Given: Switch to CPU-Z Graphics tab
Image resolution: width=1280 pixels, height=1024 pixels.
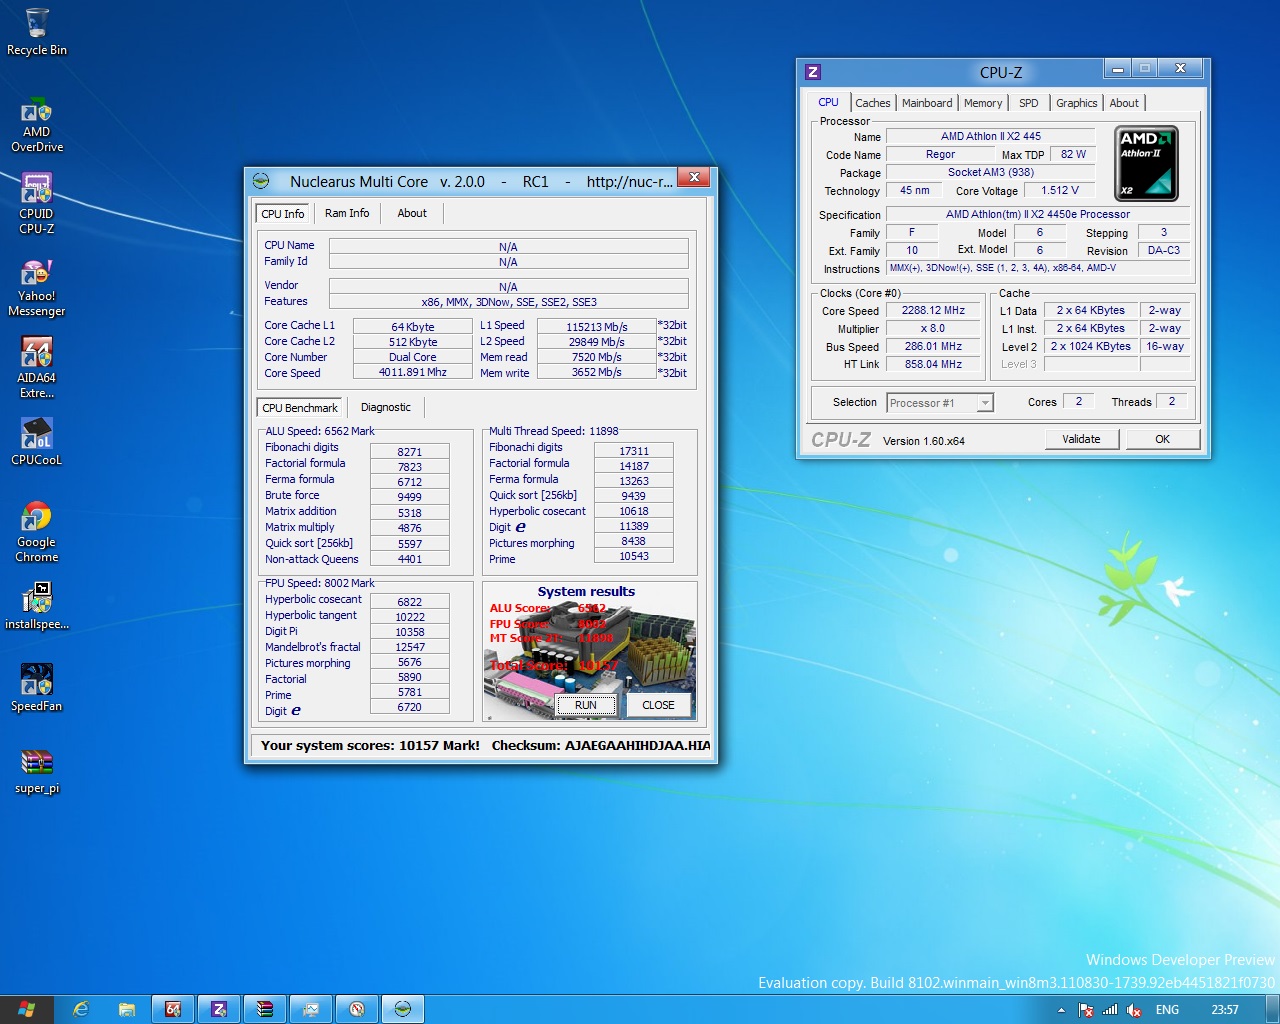Looking at the screenshot, I should click(1076, 103).
